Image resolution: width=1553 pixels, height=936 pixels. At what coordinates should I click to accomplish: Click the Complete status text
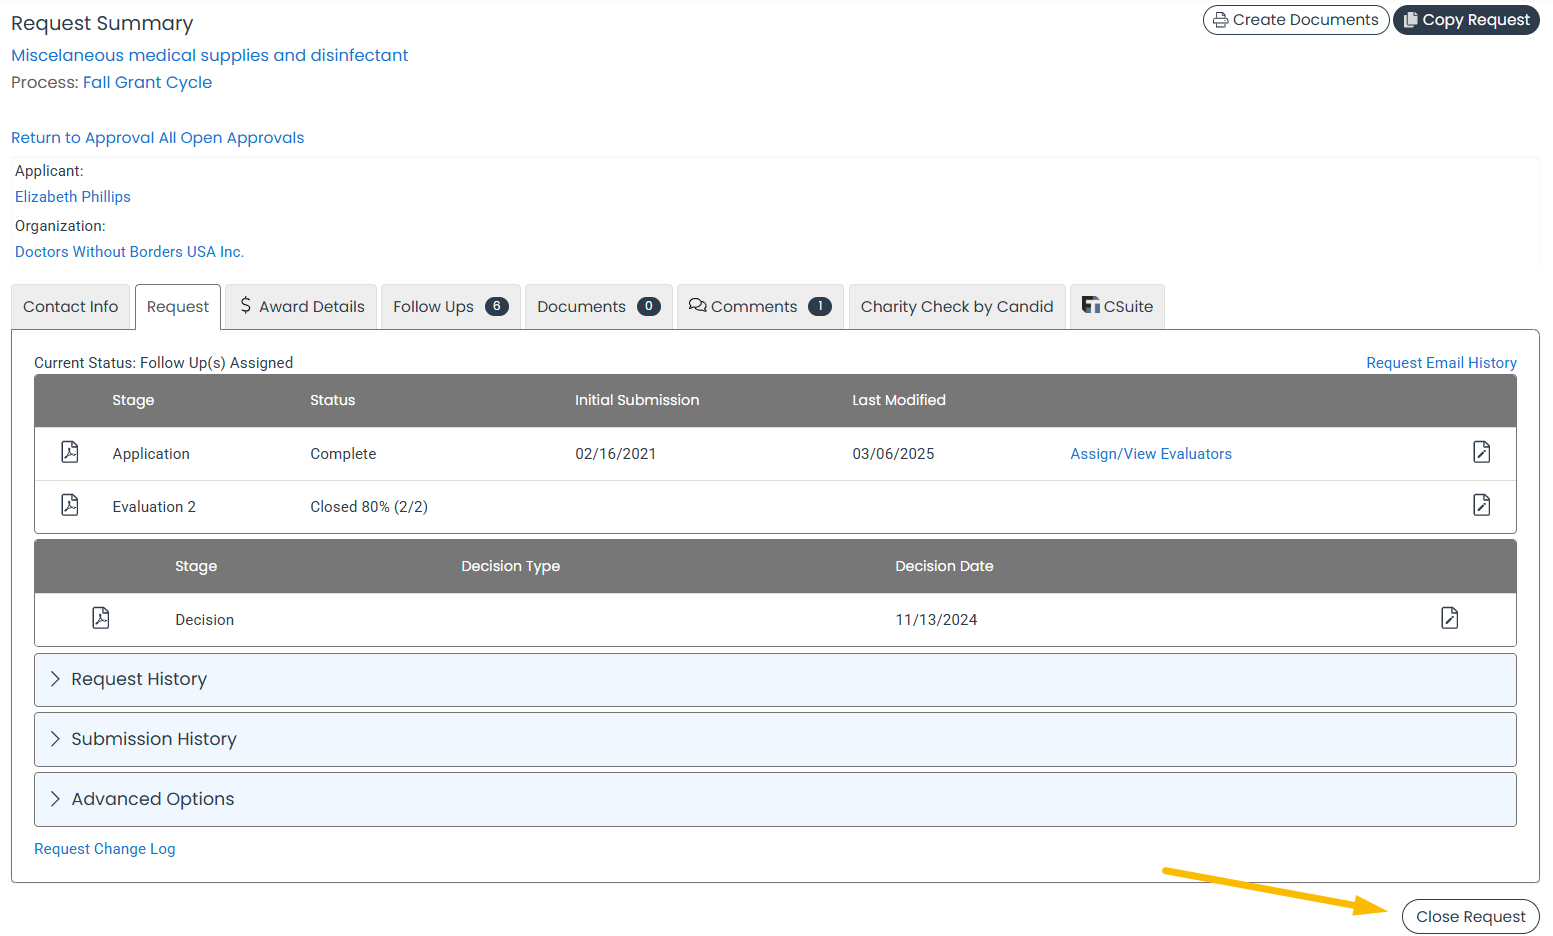tap(343, 454)
